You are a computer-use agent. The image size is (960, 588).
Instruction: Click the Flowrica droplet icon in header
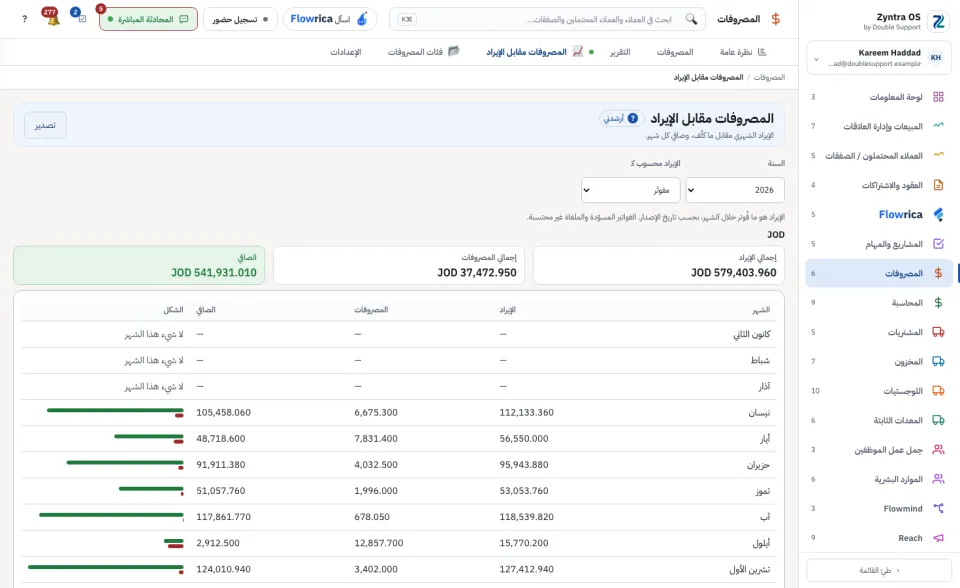362,19
